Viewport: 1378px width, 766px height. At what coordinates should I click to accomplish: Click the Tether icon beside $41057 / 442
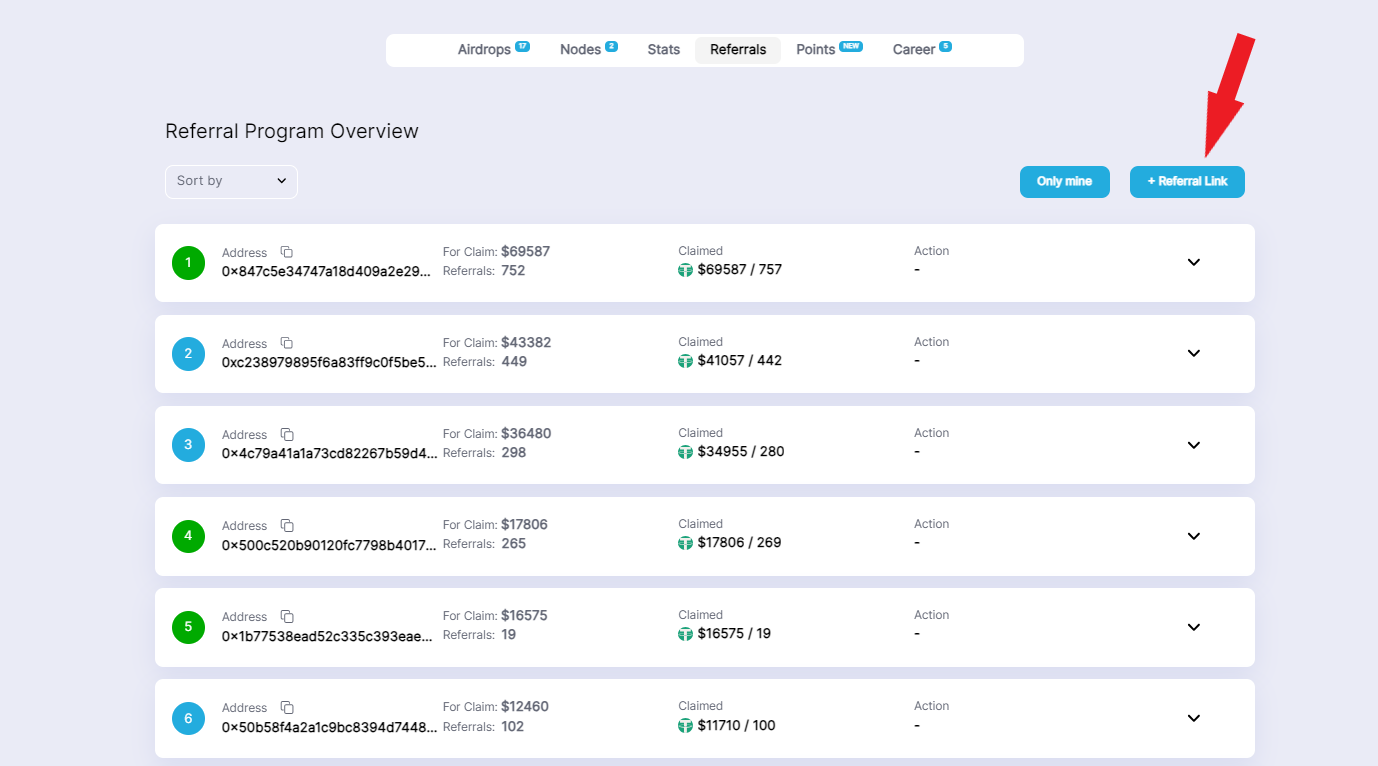click(x=685, y=361)
